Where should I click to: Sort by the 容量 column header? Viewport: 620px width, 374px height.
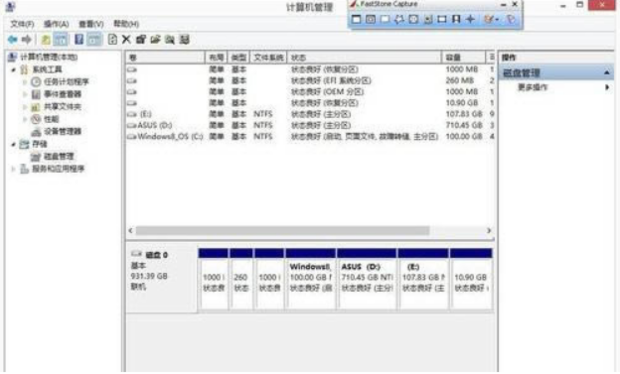[463, 58]
